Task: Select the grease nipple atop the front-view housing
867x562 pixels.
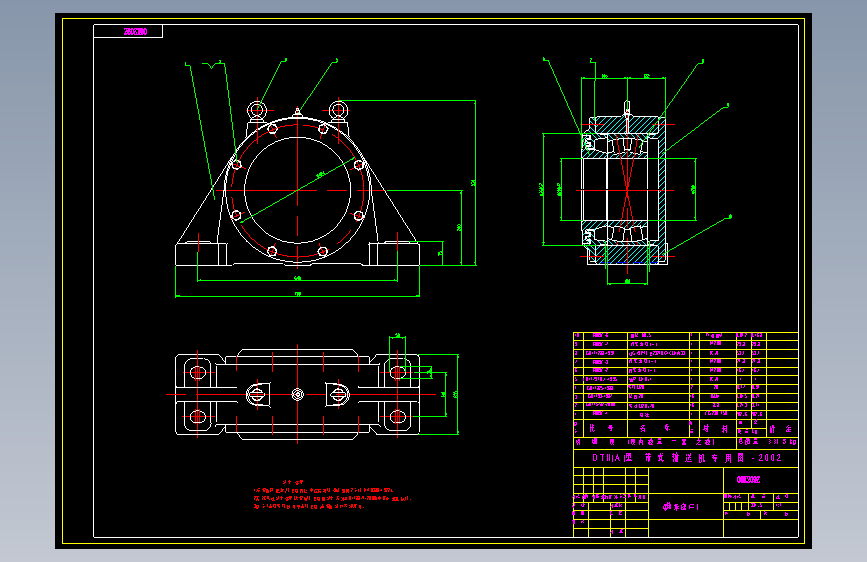Action: pyautogui.click(x=297, y=113)
